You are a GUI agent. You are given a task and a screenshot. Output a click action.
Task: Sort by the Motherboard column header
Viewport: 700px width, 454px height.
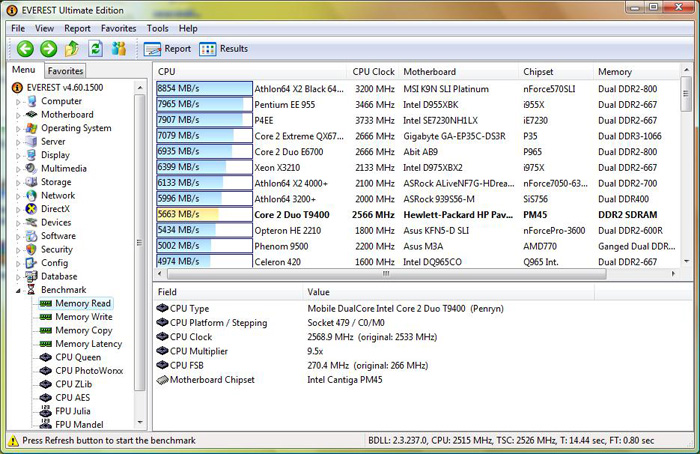pos(459,72)
